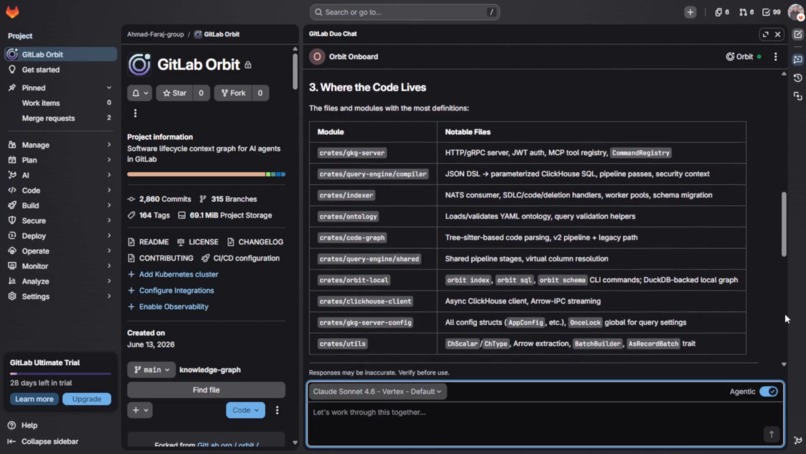806x454 pixels.
Task: Expand the Operate sidebar menu
Action: (x=61, y=251)
